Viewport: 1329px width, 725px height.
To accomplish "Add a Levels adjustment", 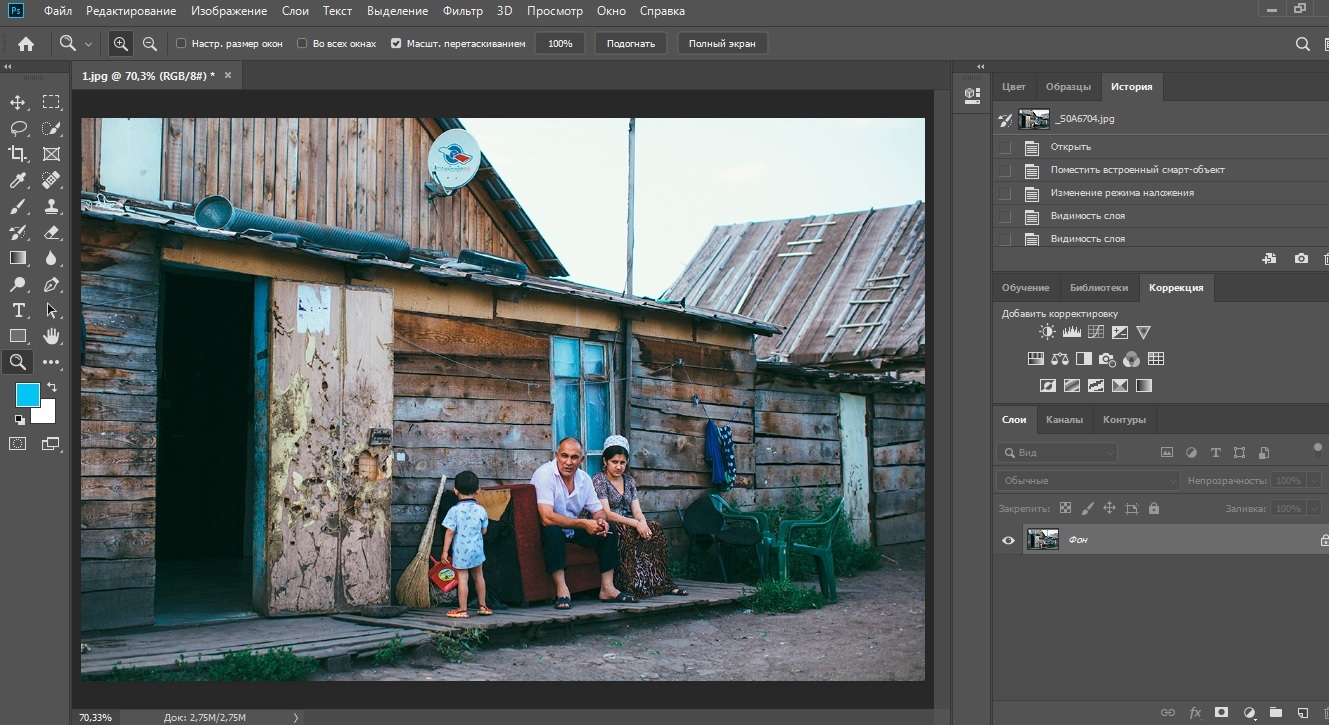I will 1071,332.
